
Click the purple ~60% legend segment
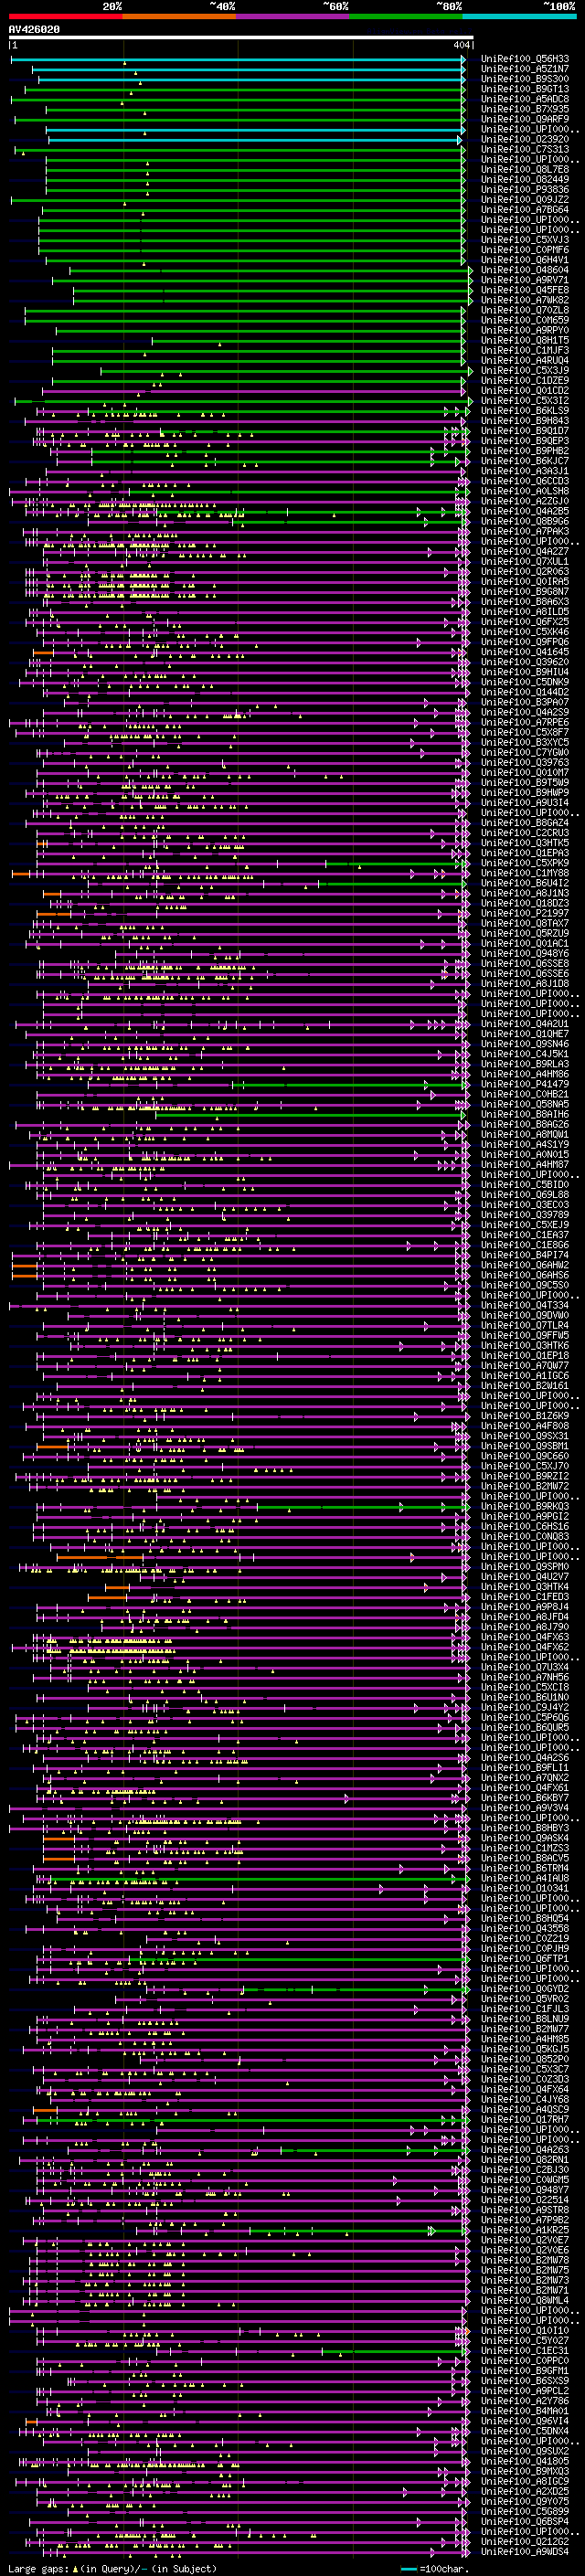pyautogui.click(x=293, y=16)
